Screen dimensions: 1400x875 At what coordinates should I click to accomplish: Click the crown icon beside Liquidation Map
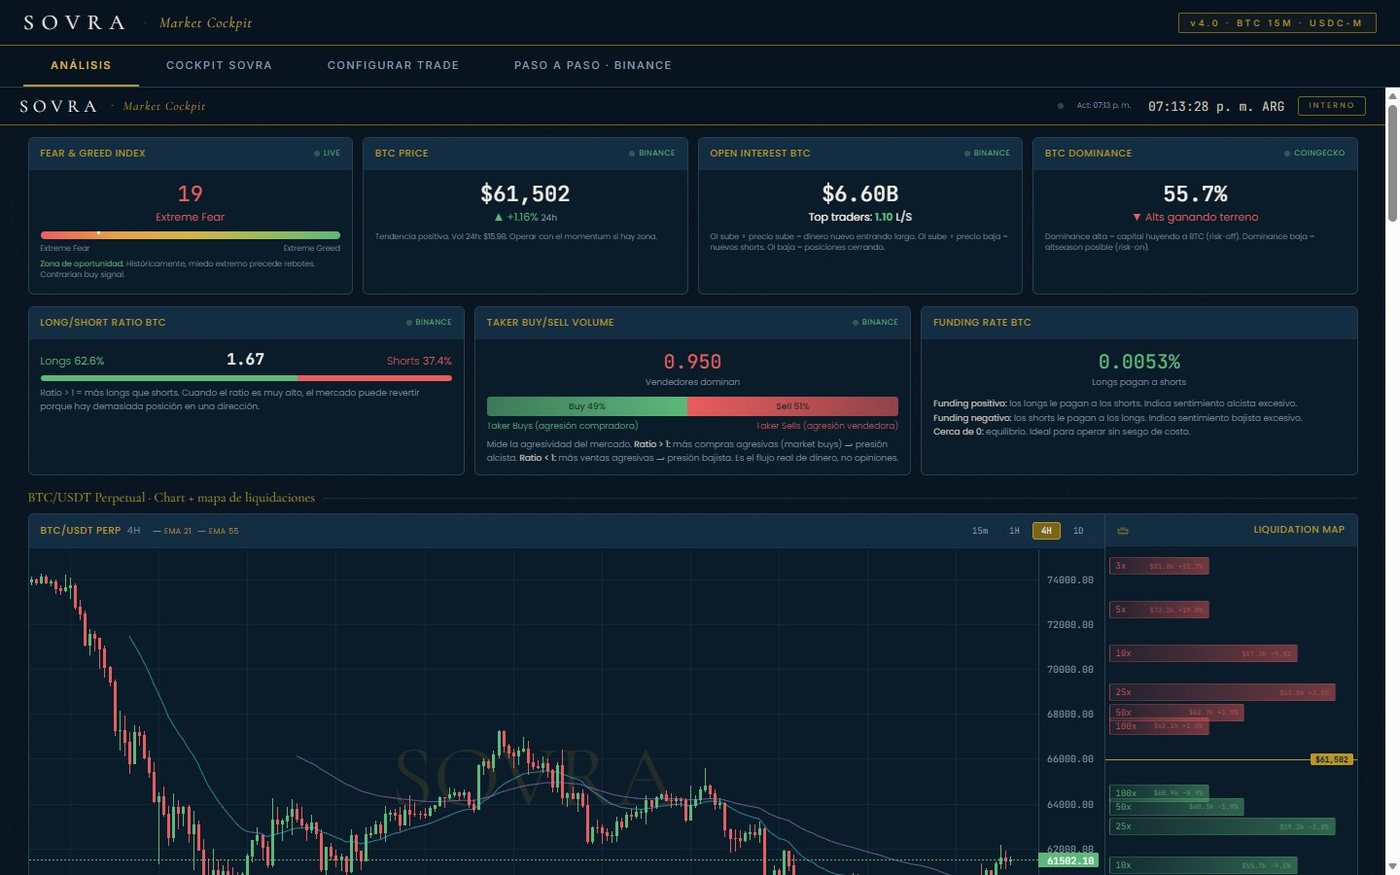point(1122,531)
